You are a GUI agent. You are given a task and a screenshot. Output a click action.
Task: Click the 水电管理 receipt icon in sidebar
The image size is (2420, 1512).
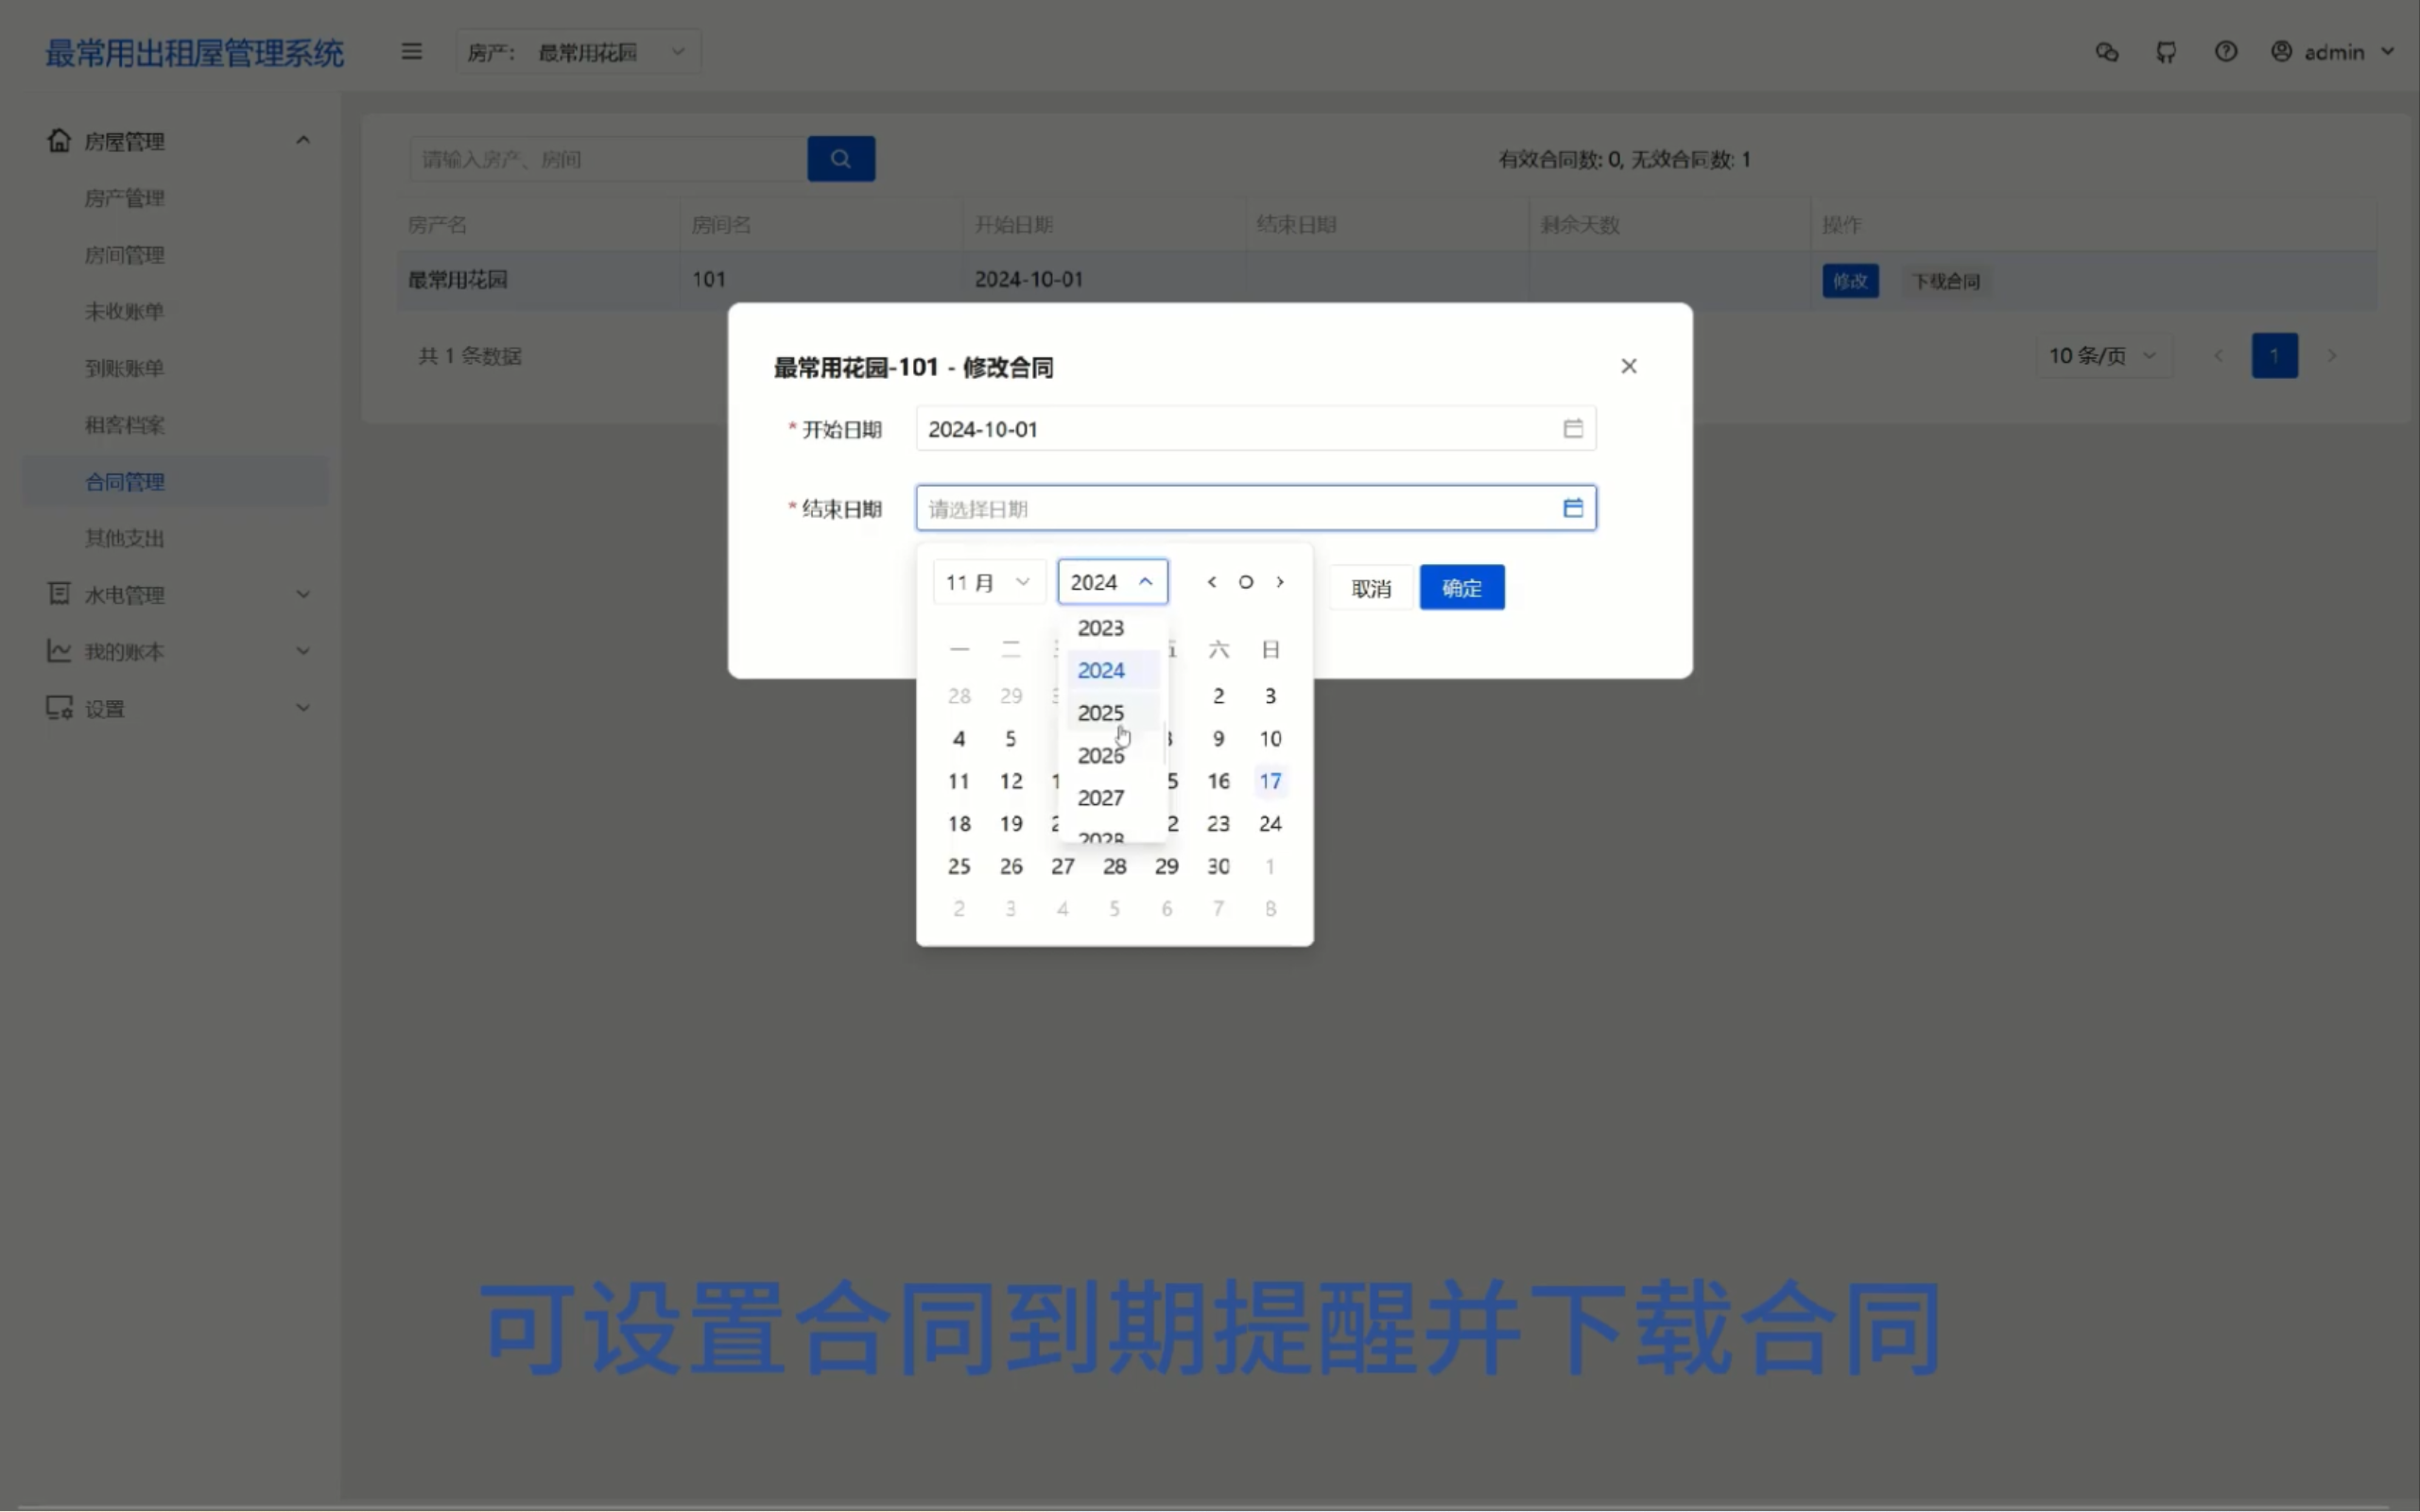(58, 594)
